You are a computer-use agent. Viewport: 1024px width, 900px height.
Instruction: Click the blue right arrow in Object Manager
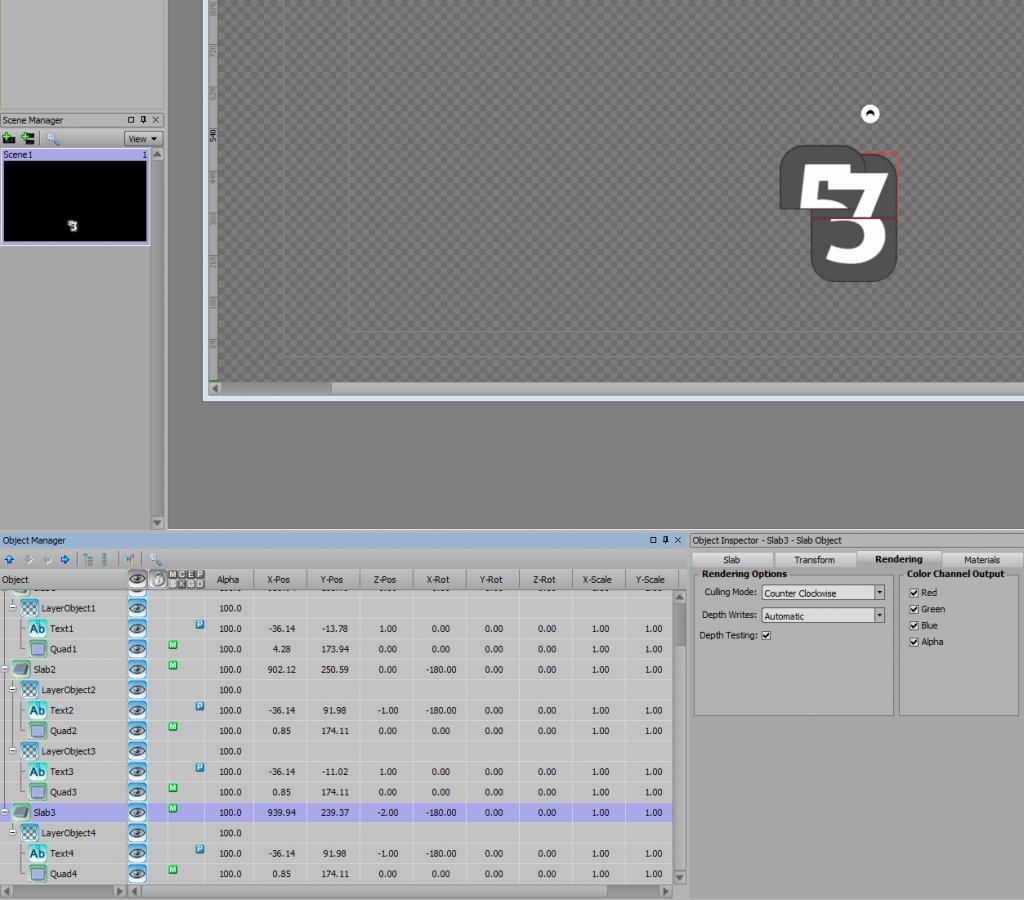pyautogui.click(x=65, y=560)
